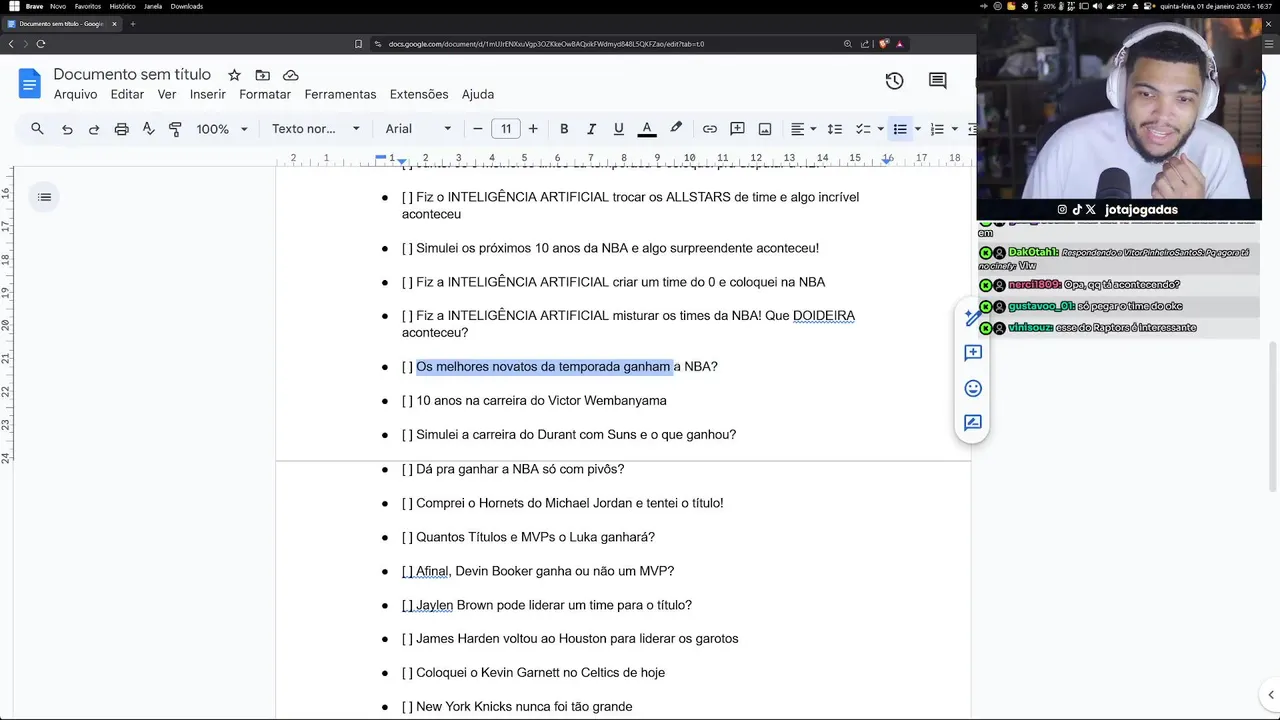Screen dimensions: 1280x720
Task: Bookmark this page in the address bar
Action: pyautogui.click(x=358, y=44)
